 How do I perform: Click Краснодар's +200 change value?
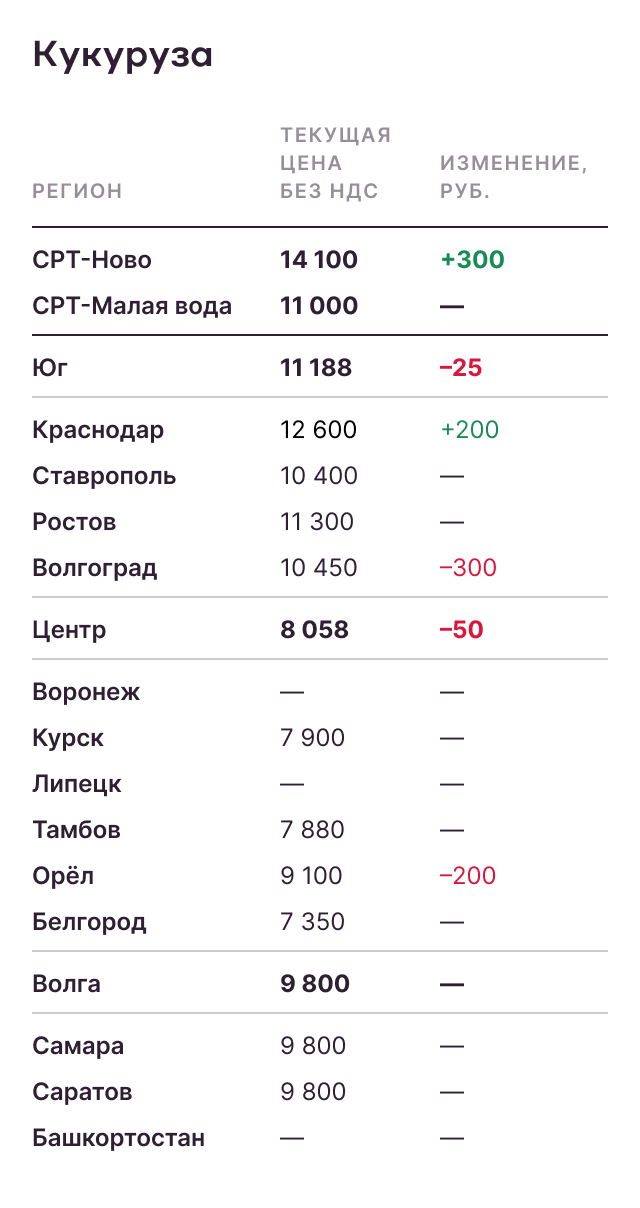469,430
